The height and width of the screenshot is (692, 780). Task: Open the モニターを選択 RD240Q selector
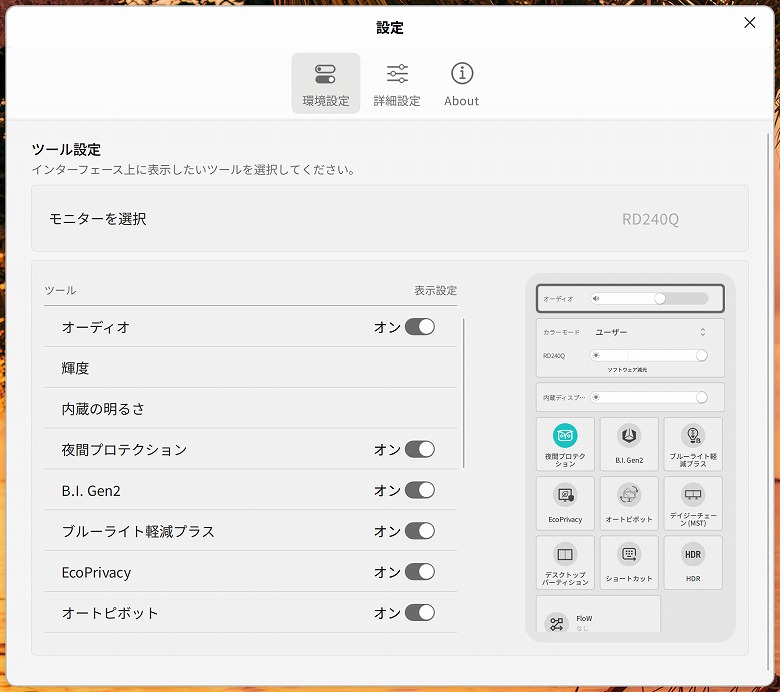[x=650, y=219]
